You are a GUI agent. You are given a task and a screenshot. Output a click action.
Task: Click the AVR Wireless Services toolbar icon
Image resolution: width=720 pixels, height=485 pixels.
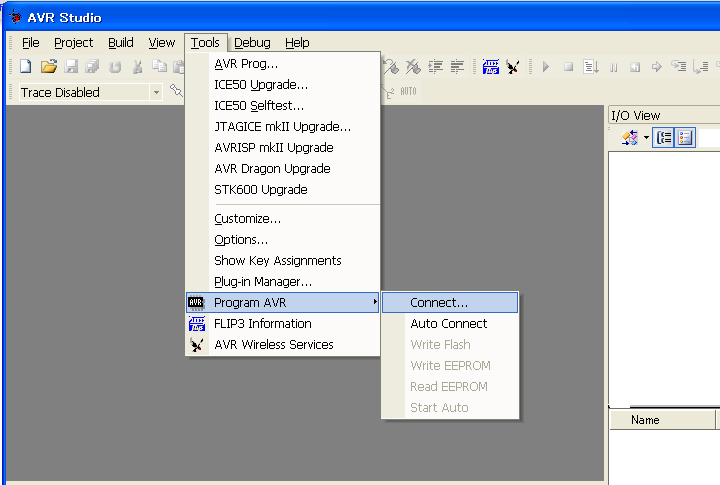coord(513,67)
